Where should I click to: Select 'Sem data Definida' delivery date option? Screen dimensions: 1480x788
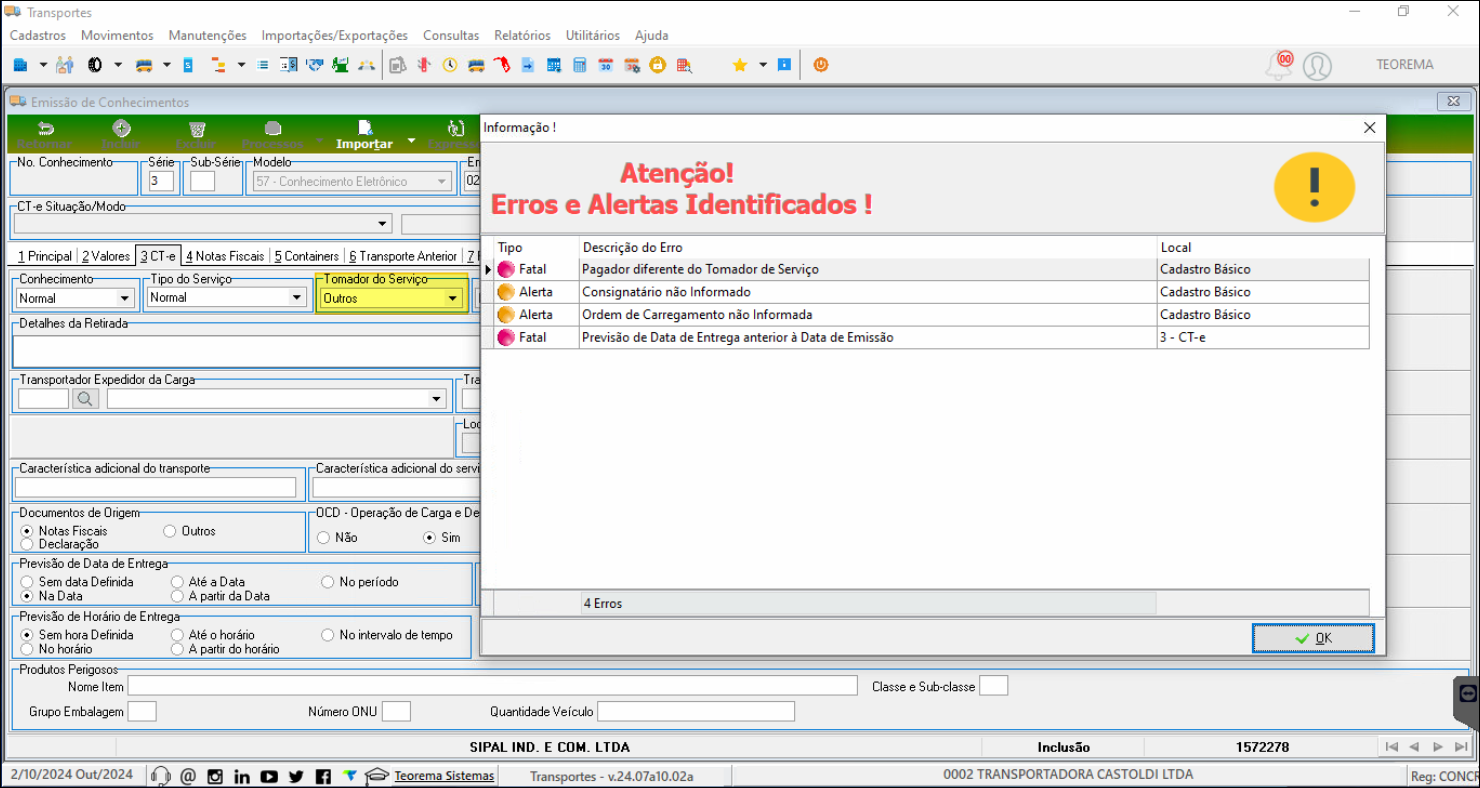pyautogui.click(x=27, y=582)
